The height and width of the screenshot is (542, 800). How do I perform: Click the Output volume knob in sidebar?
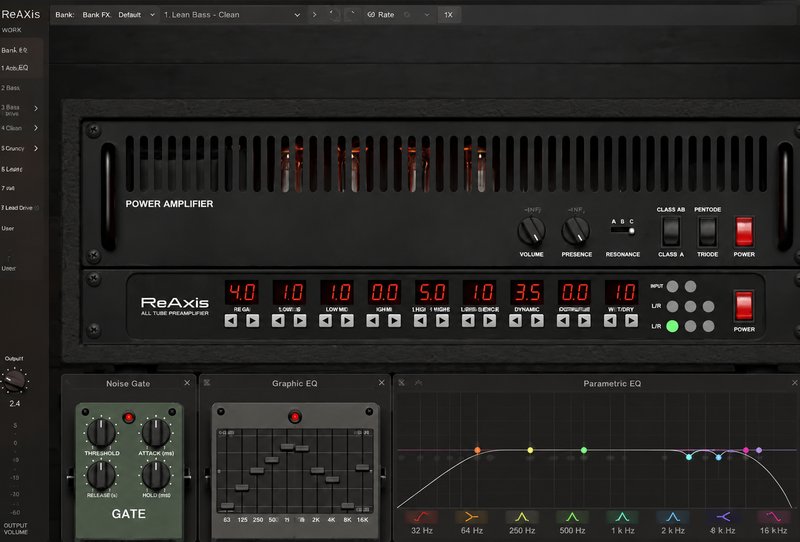pyautogui.click(x=14, y=381)
